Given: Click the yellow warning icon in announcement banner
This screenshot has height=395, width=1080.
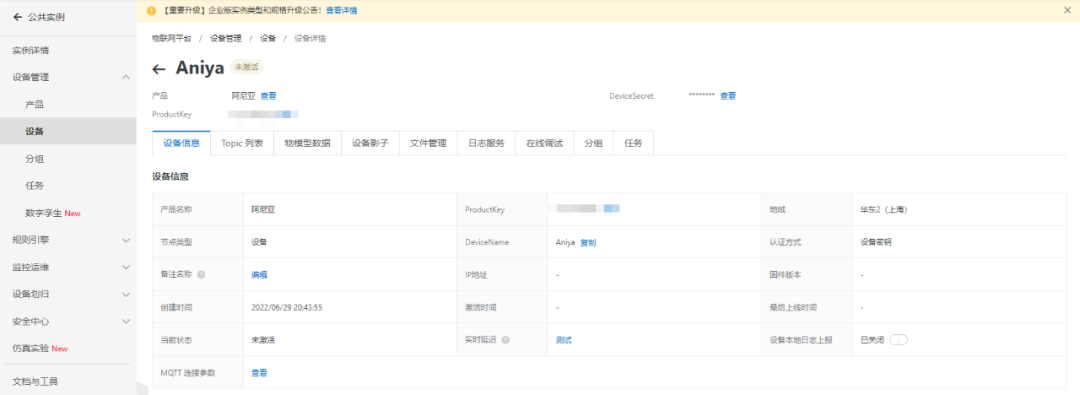Looking at the screenshot, I should coord(152,10).
